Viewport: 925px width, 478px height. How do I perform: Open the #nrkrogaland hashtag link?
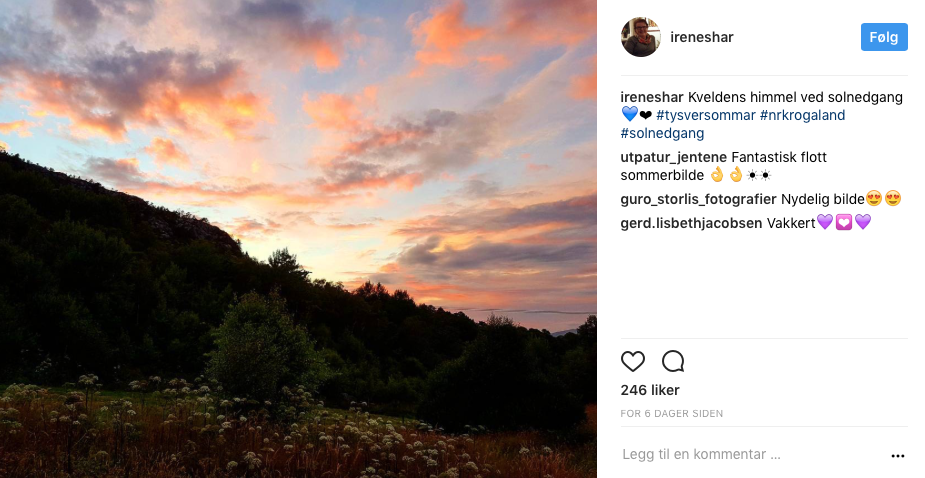pos(802,115)
